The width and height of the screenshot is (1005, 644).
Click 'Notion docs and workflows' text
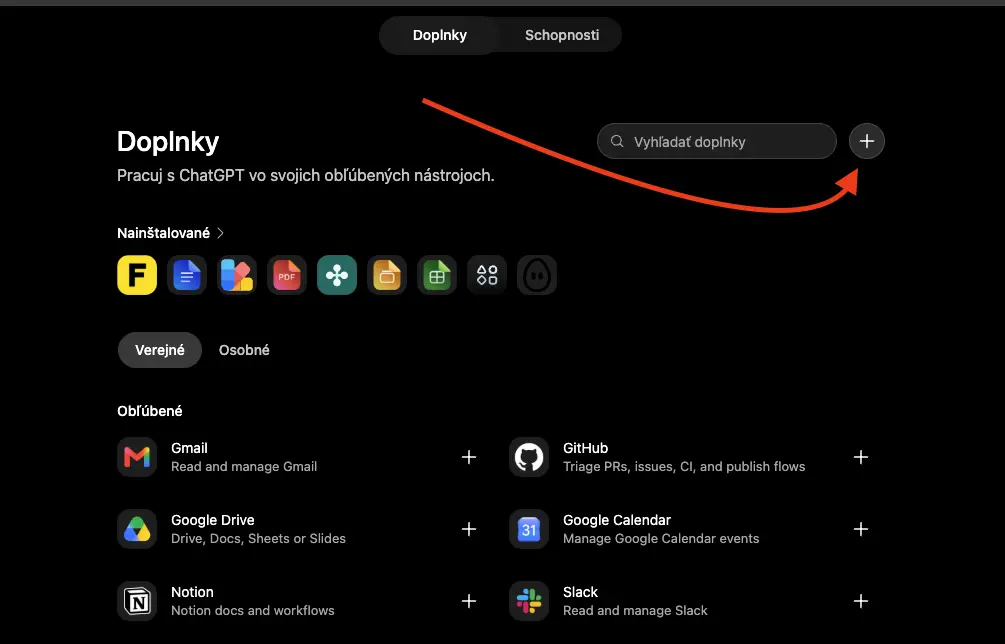coord(253,611)
